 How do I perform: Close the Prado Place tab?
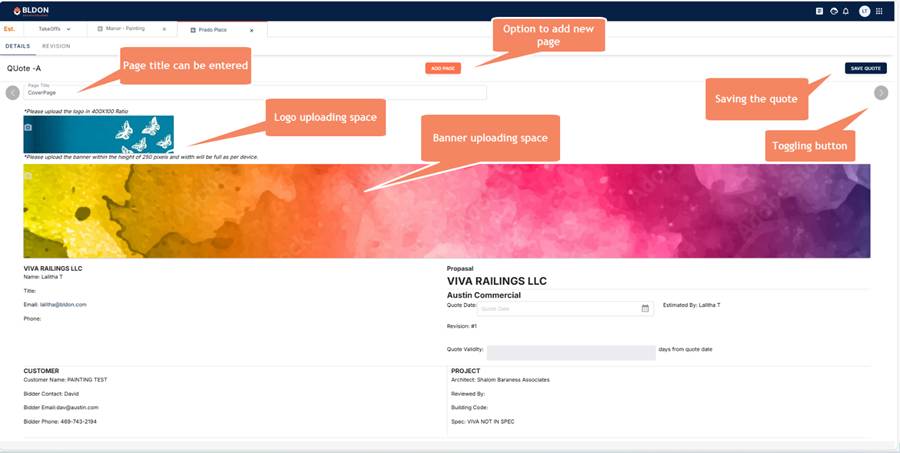point(251,30)
